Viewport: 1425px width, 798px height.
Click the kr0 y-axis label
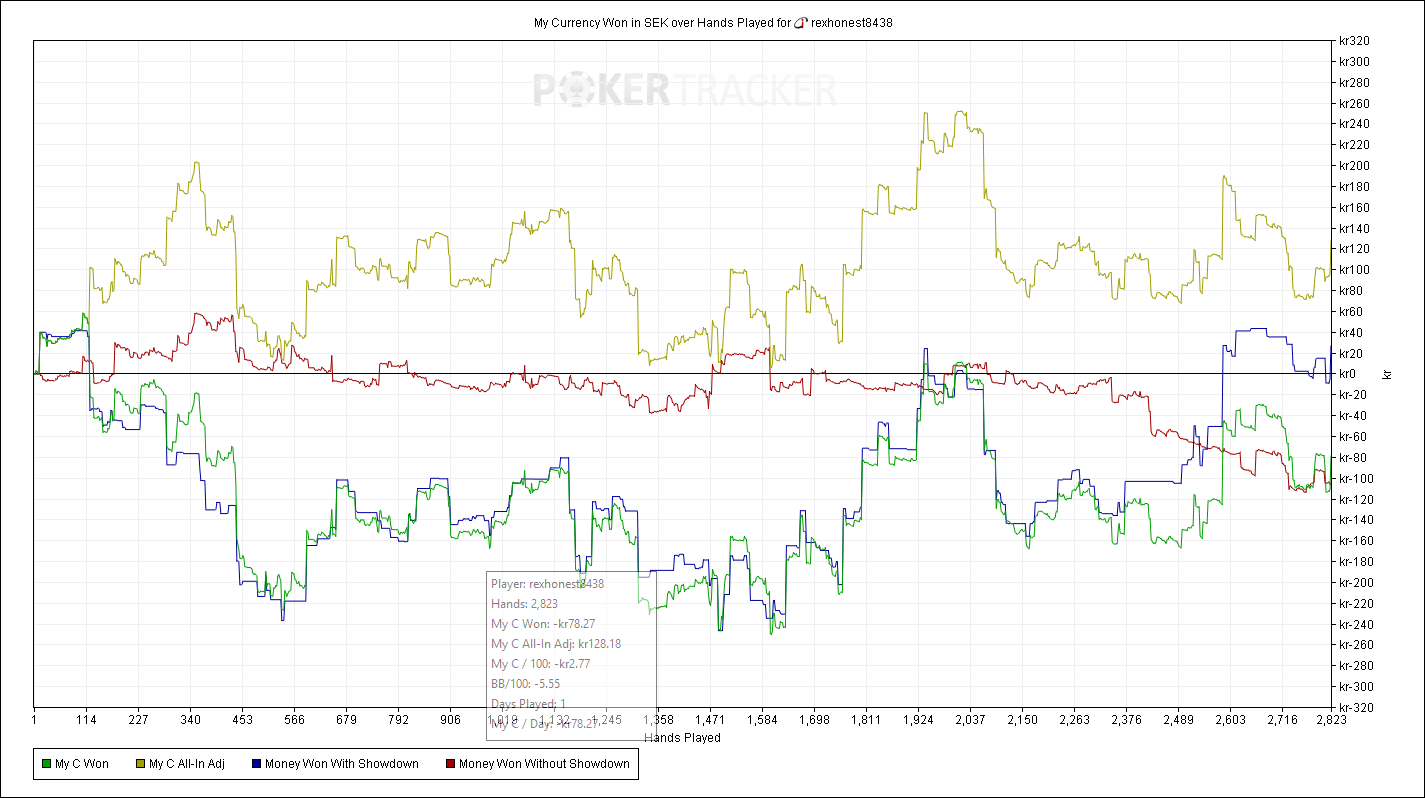1349,374
